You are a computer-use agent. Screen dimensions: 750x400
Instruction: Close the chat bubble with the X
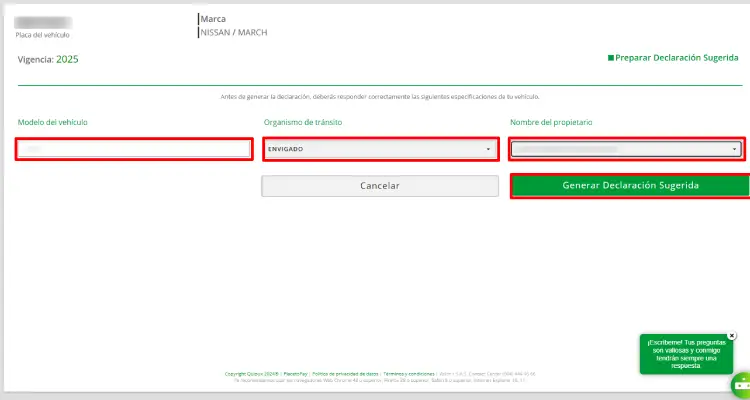point(731,336)
